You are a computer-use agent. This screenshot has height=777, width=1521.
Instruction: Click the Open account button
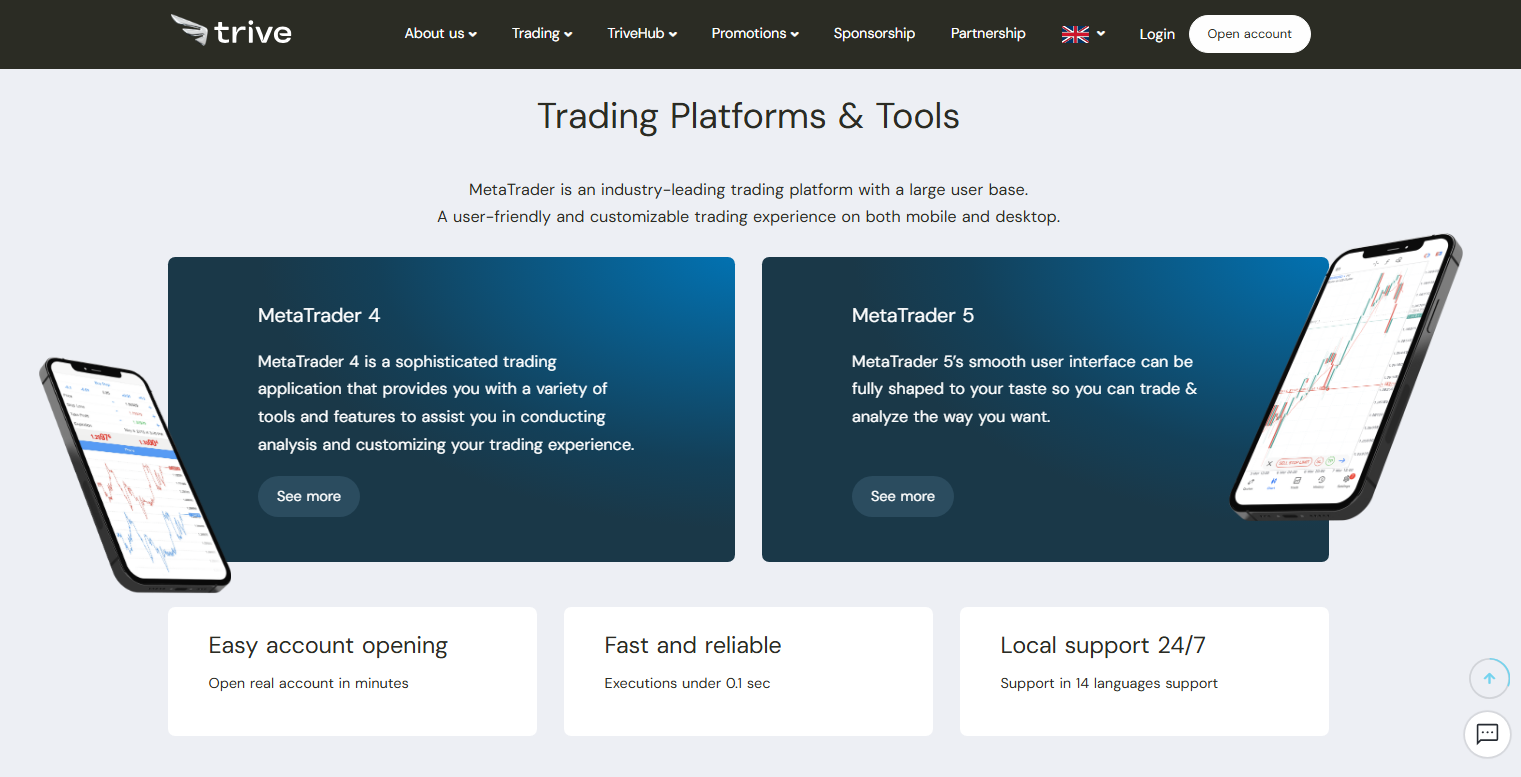(x=1249, y=34)
